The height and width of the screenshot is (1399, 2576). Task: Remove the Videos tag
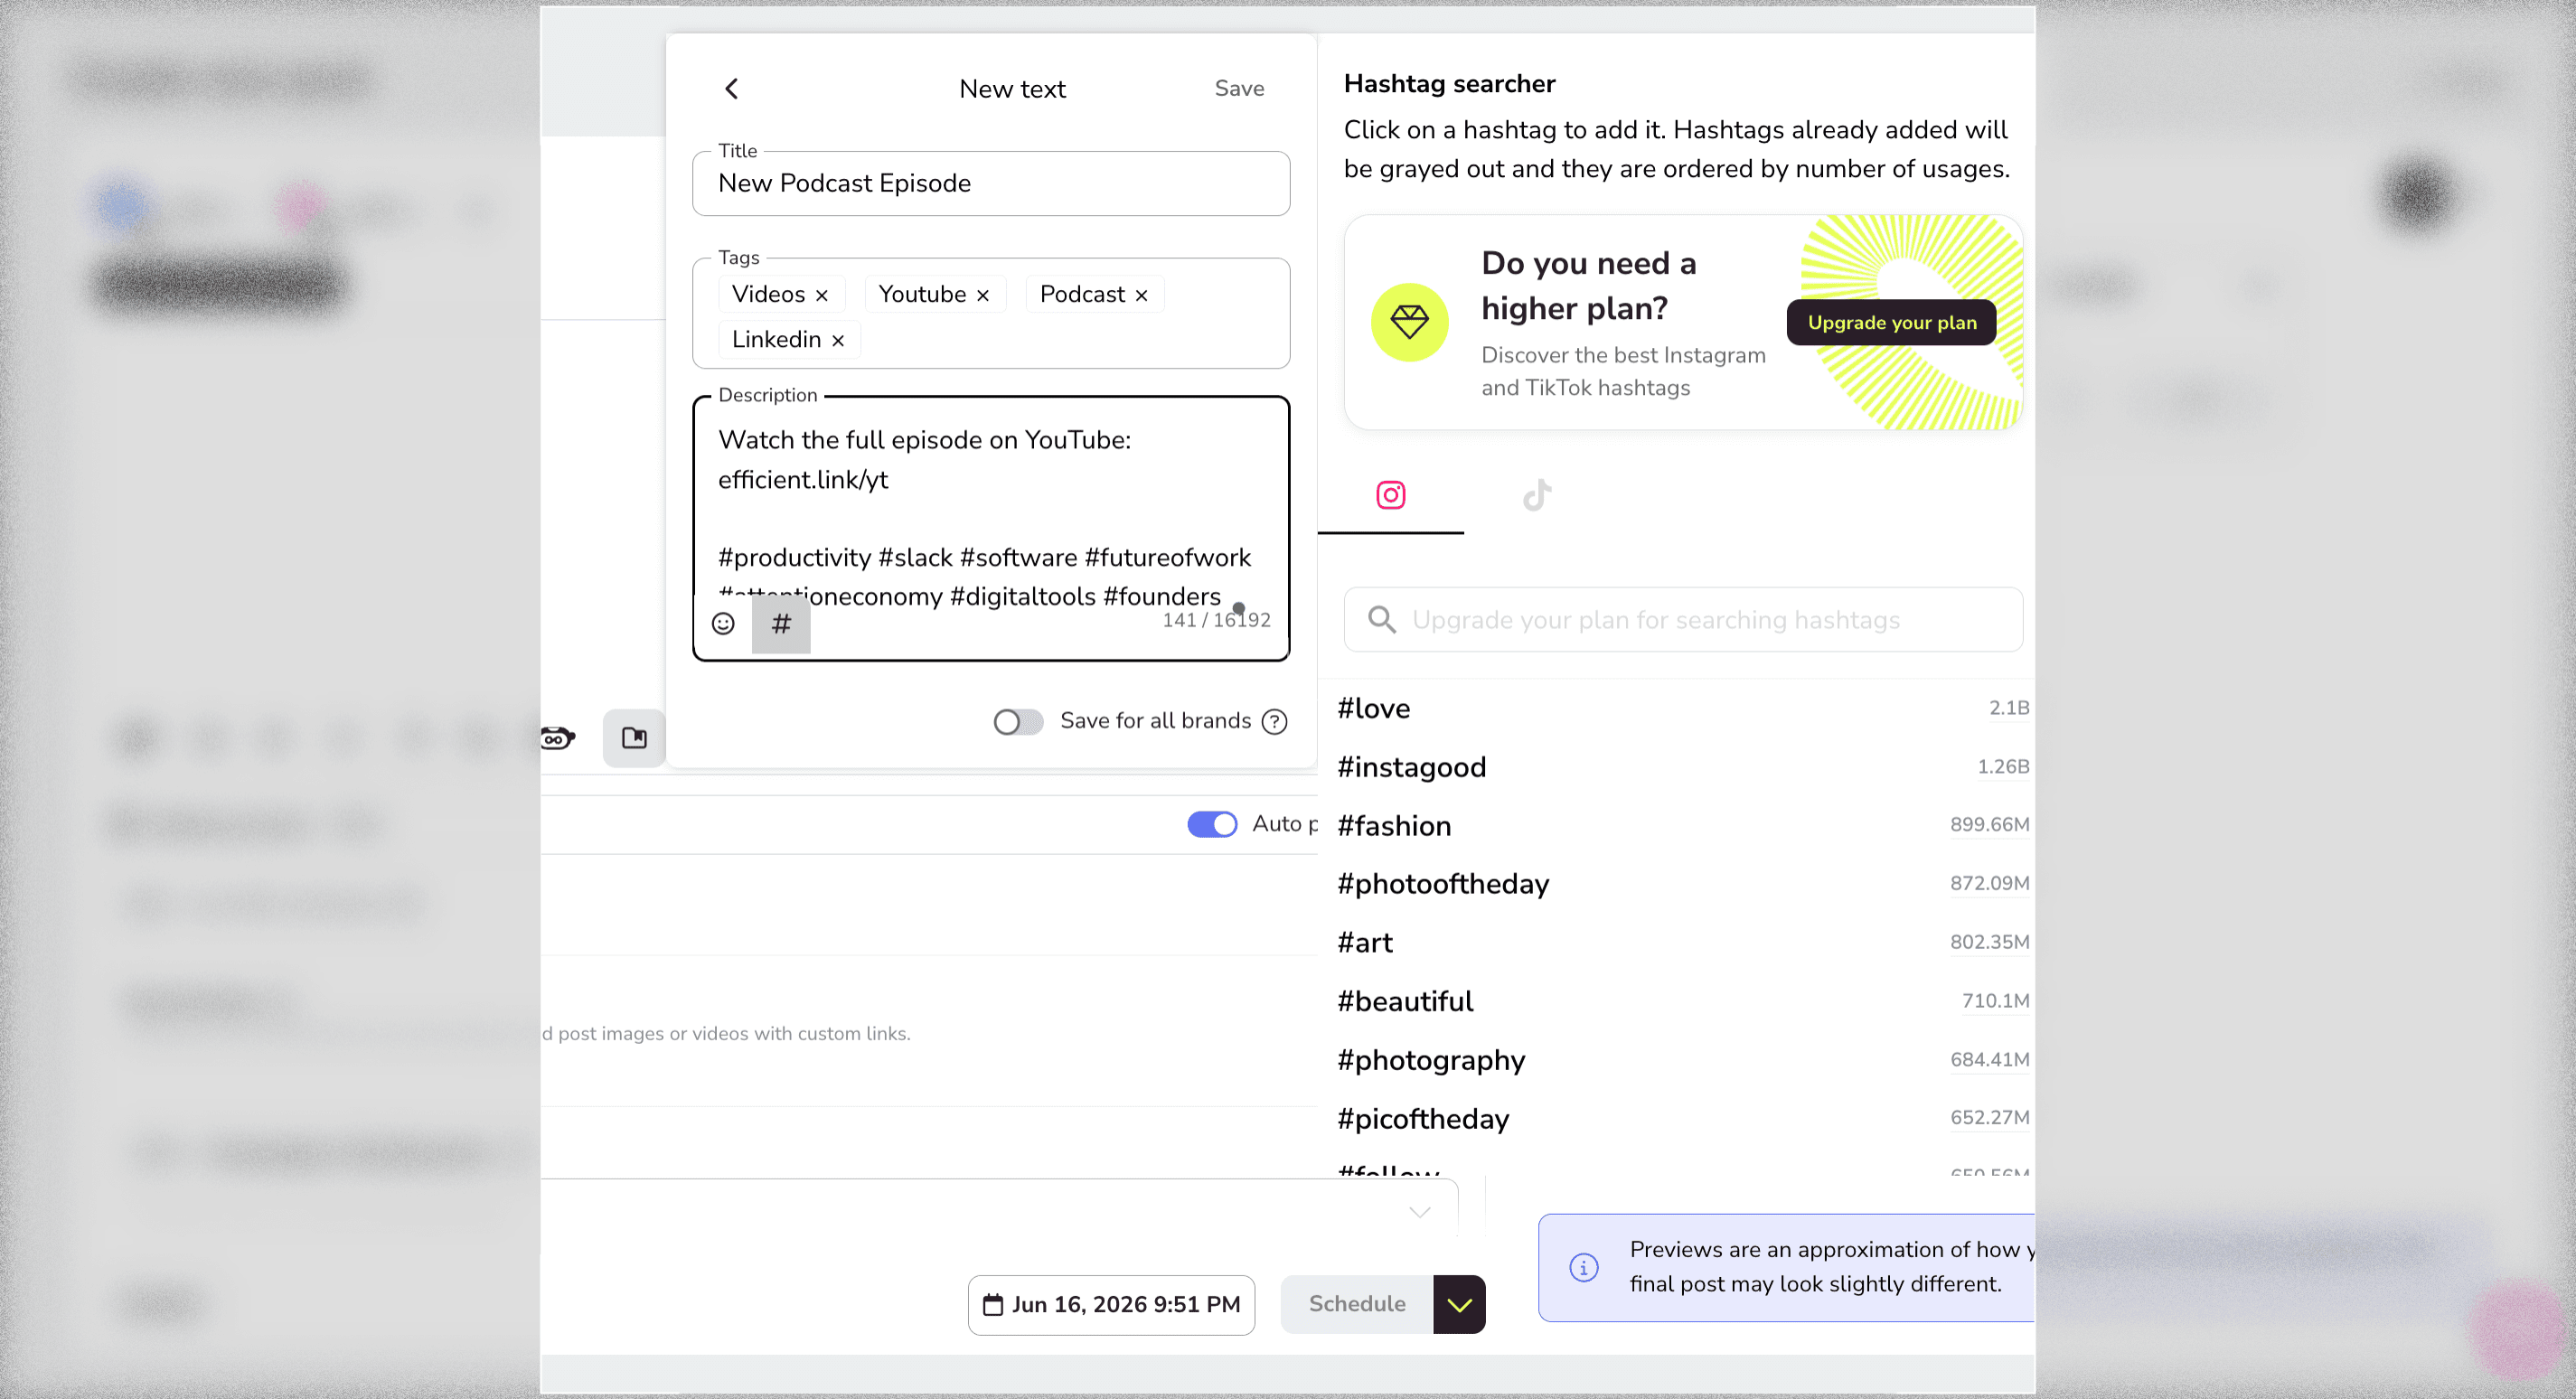822,295
